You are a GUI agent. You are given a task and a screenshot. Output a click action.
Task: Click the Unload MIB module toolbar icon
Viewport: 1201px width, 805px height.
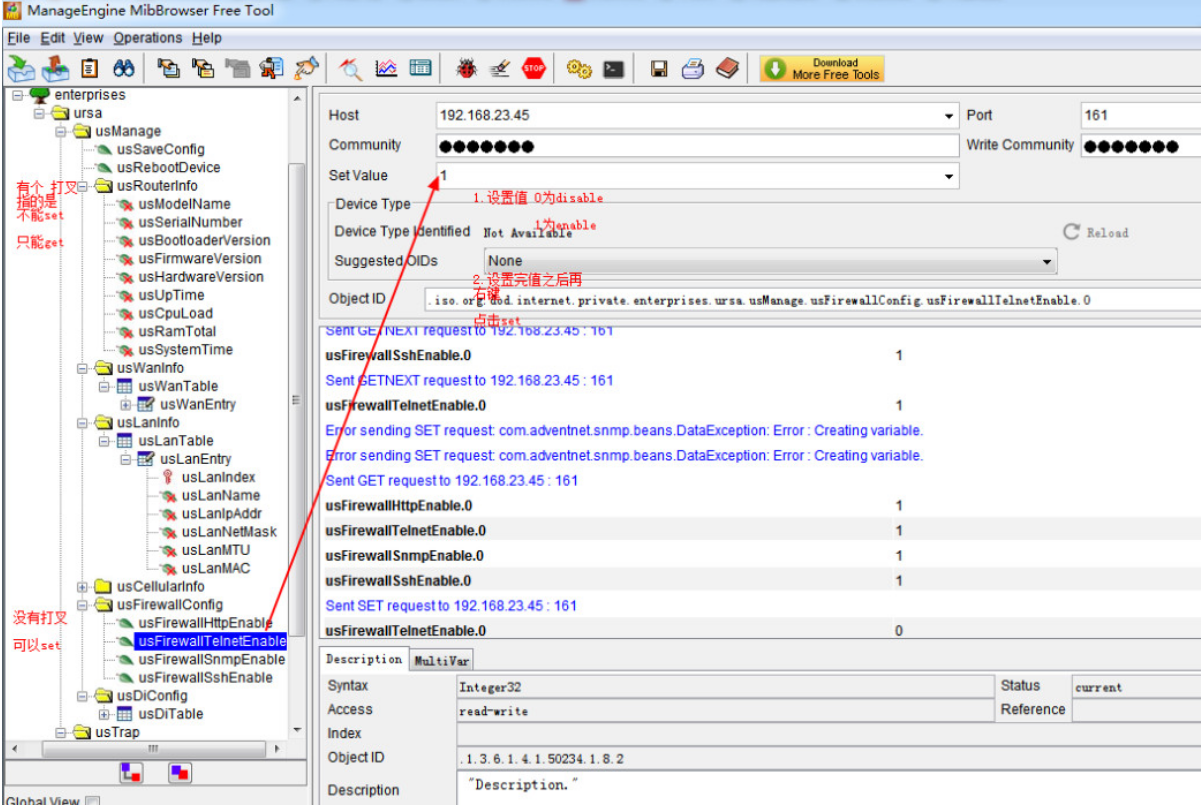55,69
